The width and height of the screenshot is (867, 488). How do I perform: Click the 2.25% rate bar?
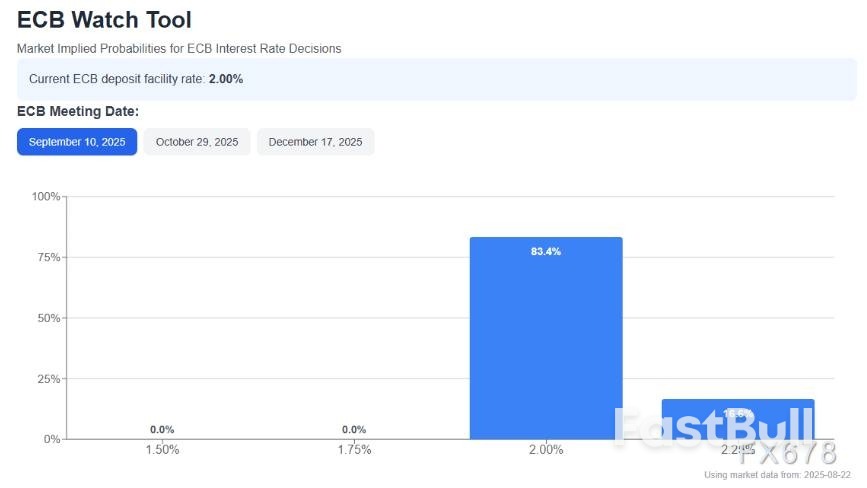click(x=738, y=419)
